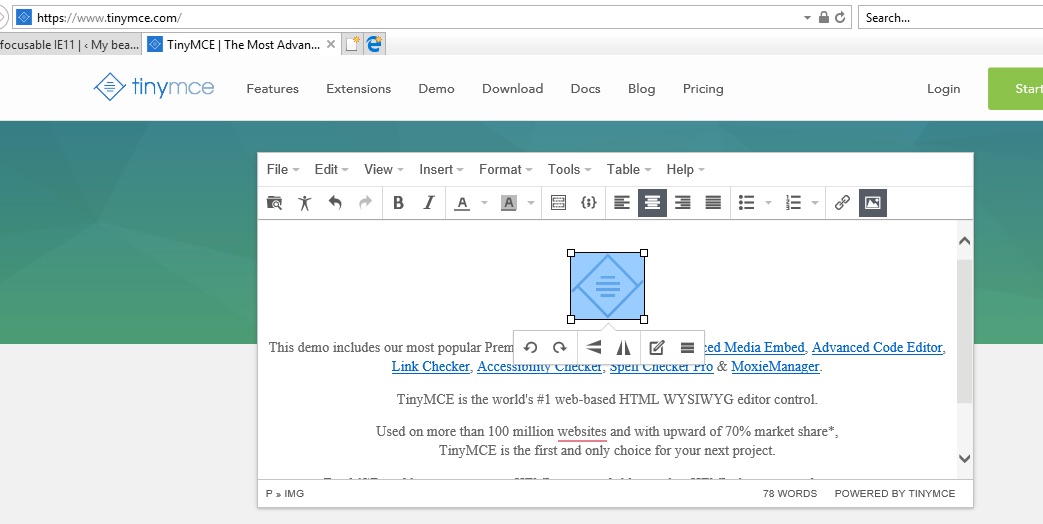Viewport: 1043px width, 524px height.
Task: Open the Table menu
Action: coord(629,170)
